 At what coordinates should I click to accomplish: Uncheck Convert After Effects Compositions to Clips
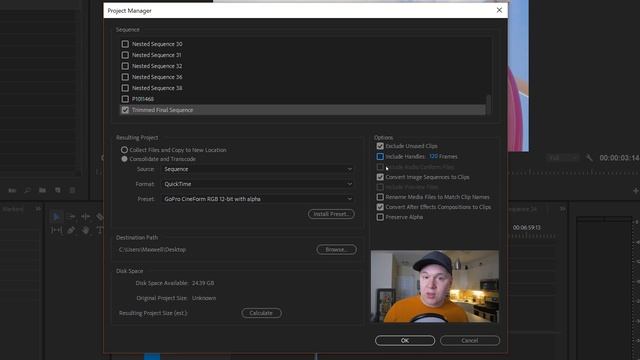tap(380, 207)
